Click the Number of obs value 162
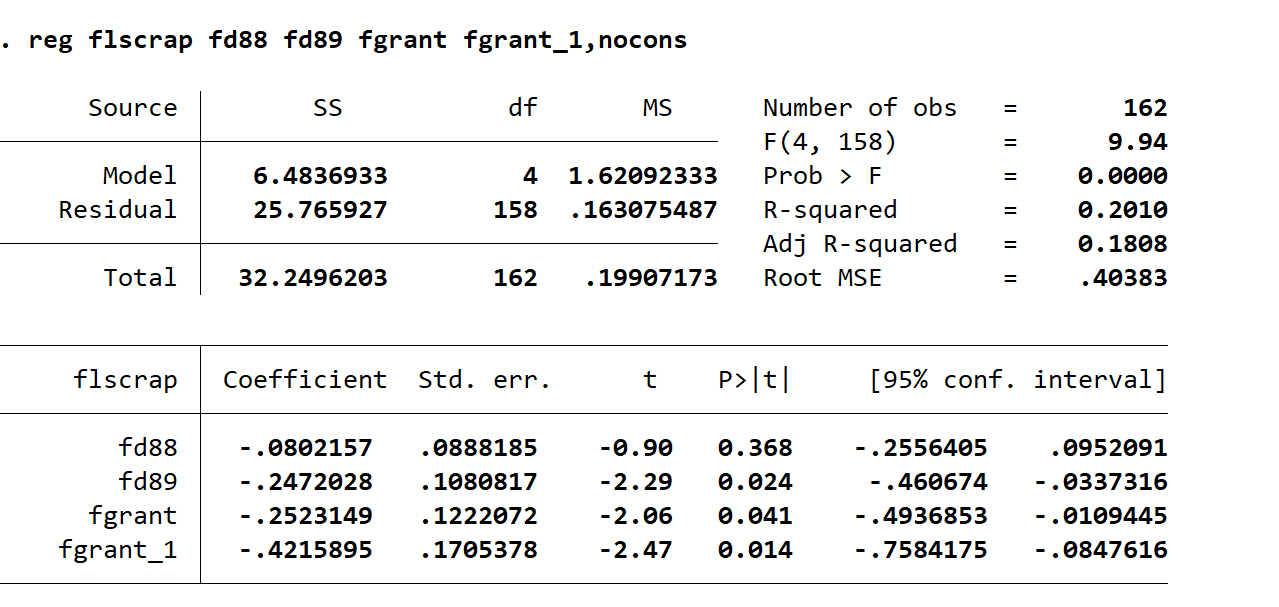 pyautogui.click(x=1145, y=108)
